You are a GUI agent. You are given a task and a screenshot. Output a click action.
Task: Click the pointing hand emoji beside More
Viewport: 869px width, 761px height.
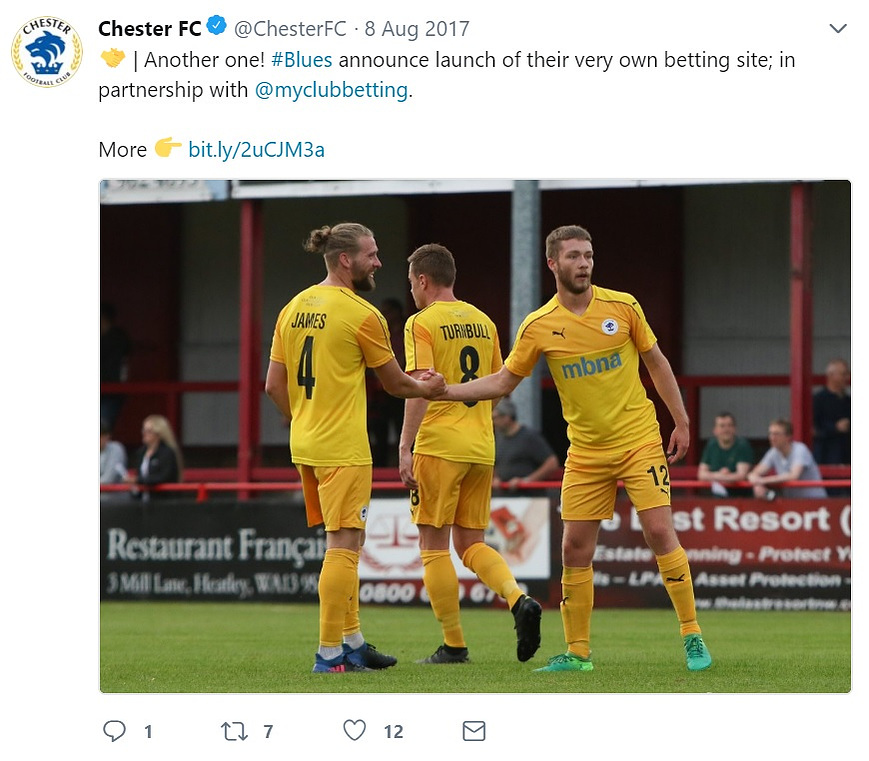(x=167, y=147)
